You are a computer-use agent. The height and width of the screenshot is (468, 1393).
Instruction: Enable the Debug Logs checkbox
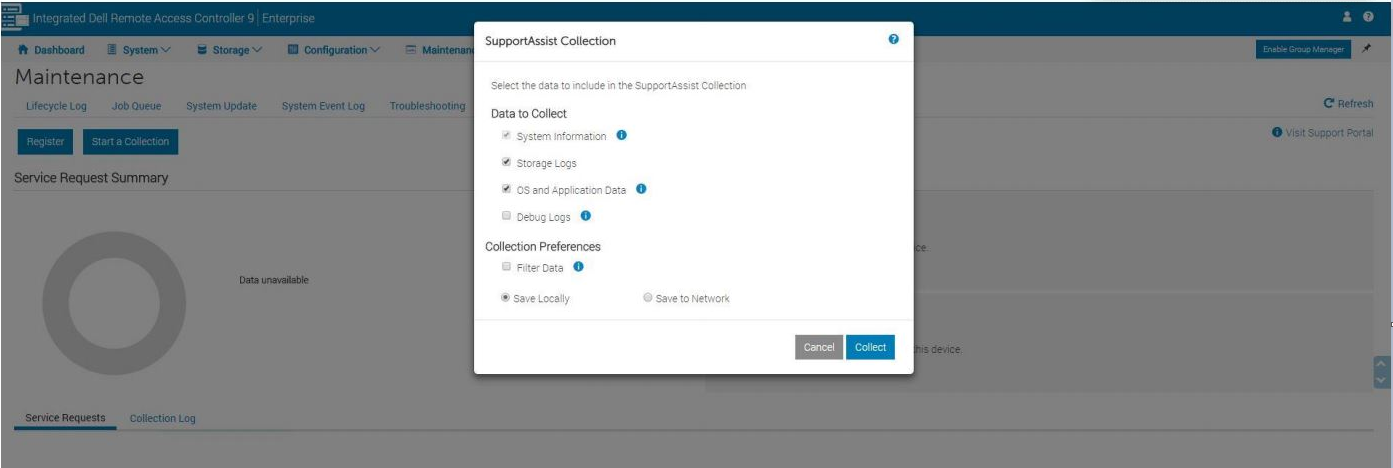[x=507, y=216]
